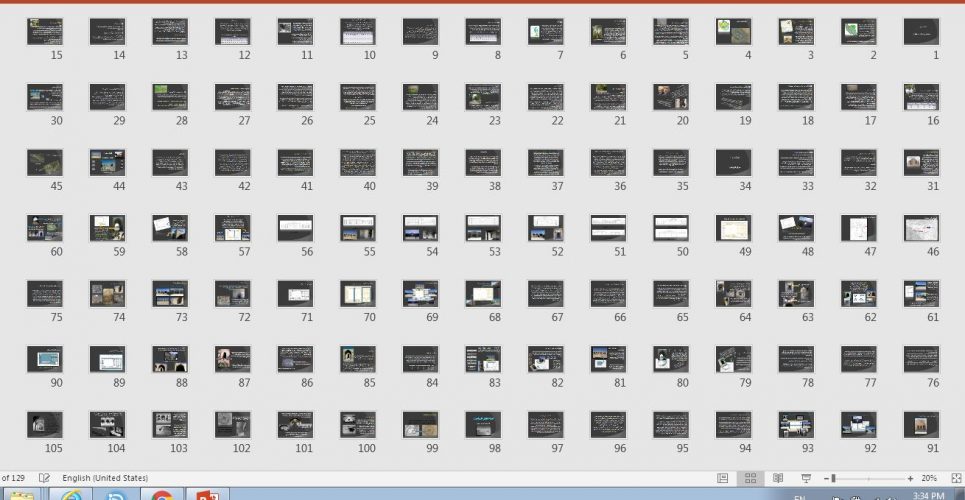
Task: Select slide 15 thumbnail
Action: pyautogui.click(x=45, y=31)
